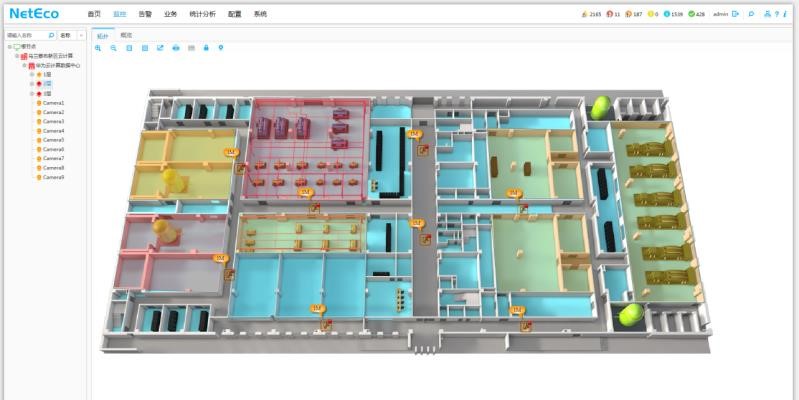Click the logout icon next to admin
The height and width of the screenshot is (400, 799).
735,14
